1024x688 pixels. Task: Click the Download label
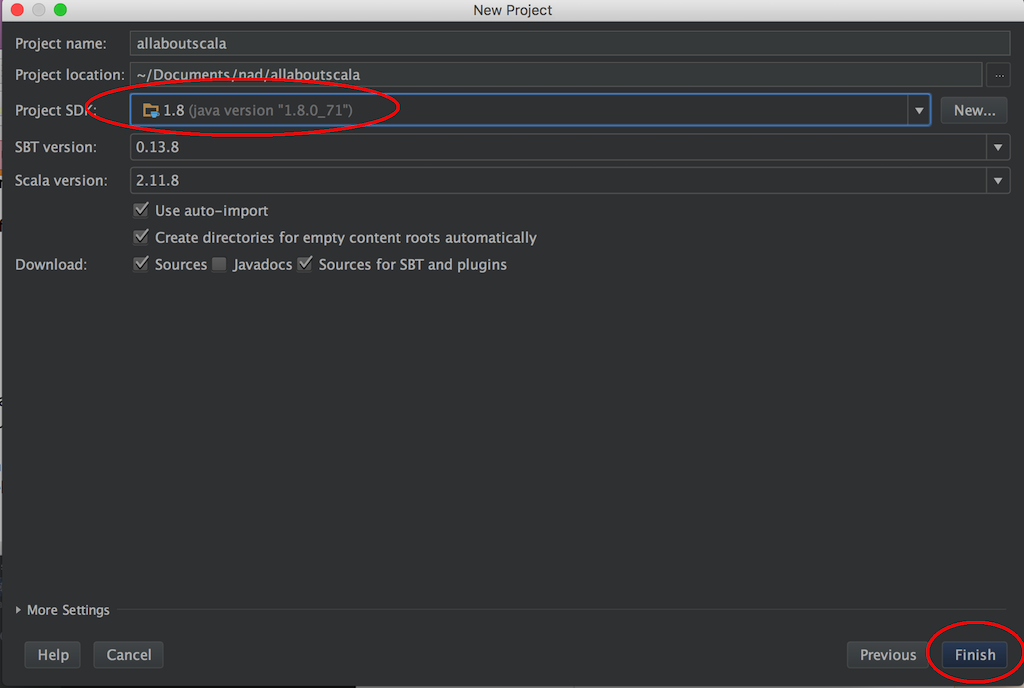[x=51, y=264]
